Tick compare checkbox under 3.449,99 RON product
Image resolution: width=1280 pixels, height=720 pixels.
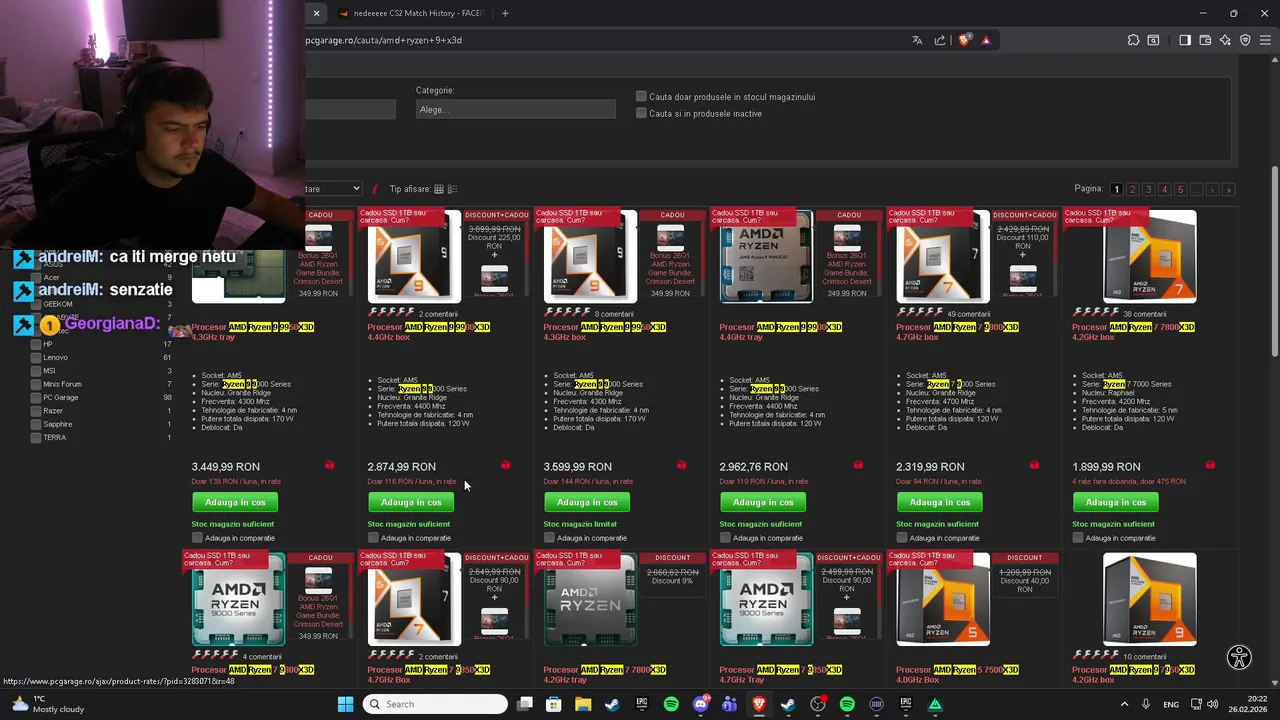click(197, 538)
